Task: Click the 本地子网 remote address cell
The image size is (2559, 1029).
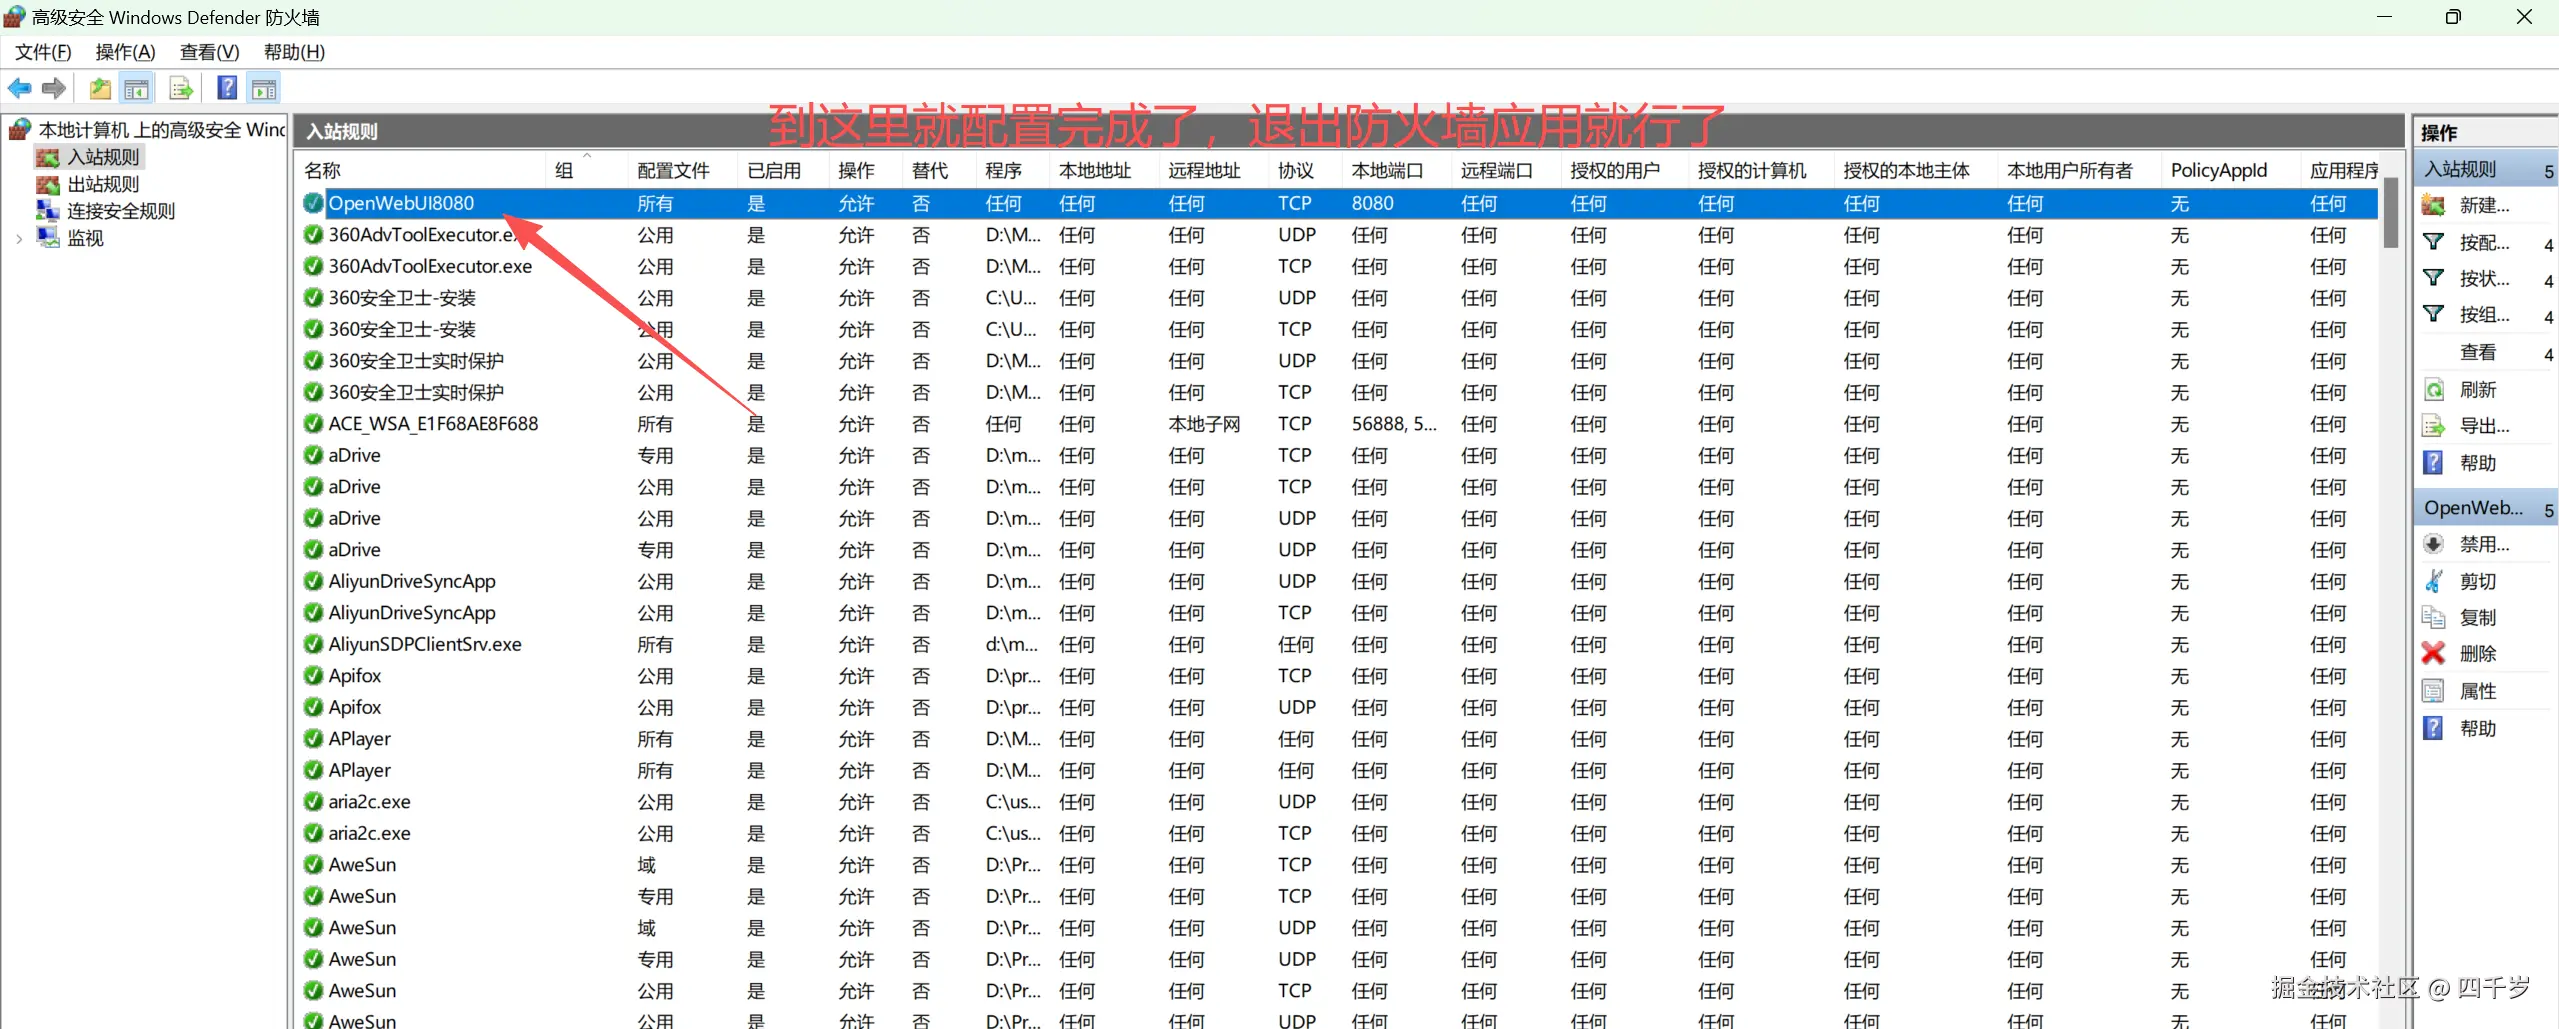Action: (x=1204, y=424)
